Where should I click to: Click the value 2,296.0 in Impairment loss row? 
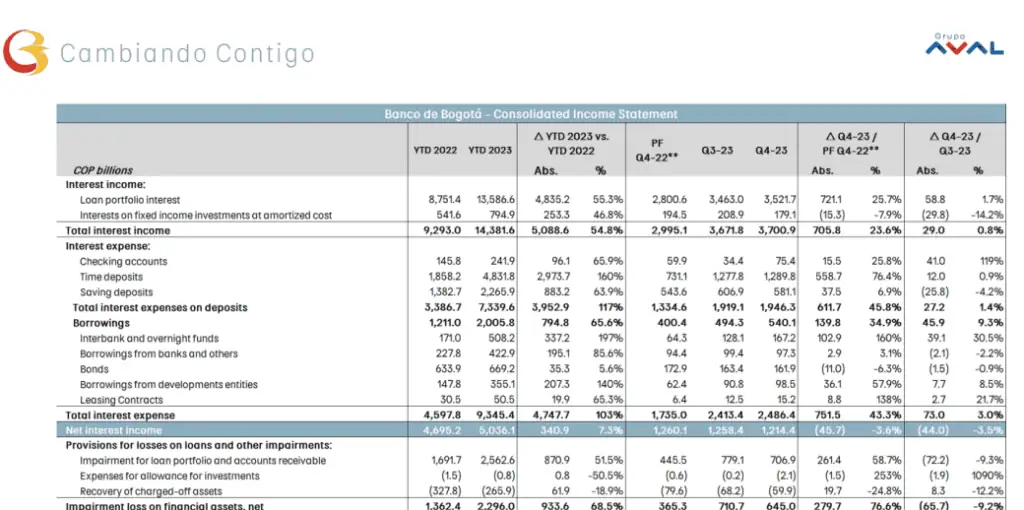[494, 505]
